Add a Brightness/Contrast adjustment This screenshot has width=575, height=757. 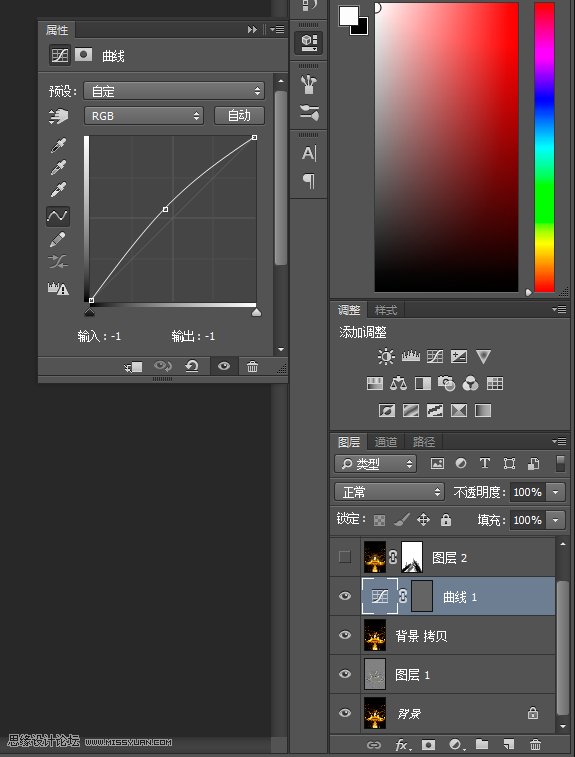(386, 357)
